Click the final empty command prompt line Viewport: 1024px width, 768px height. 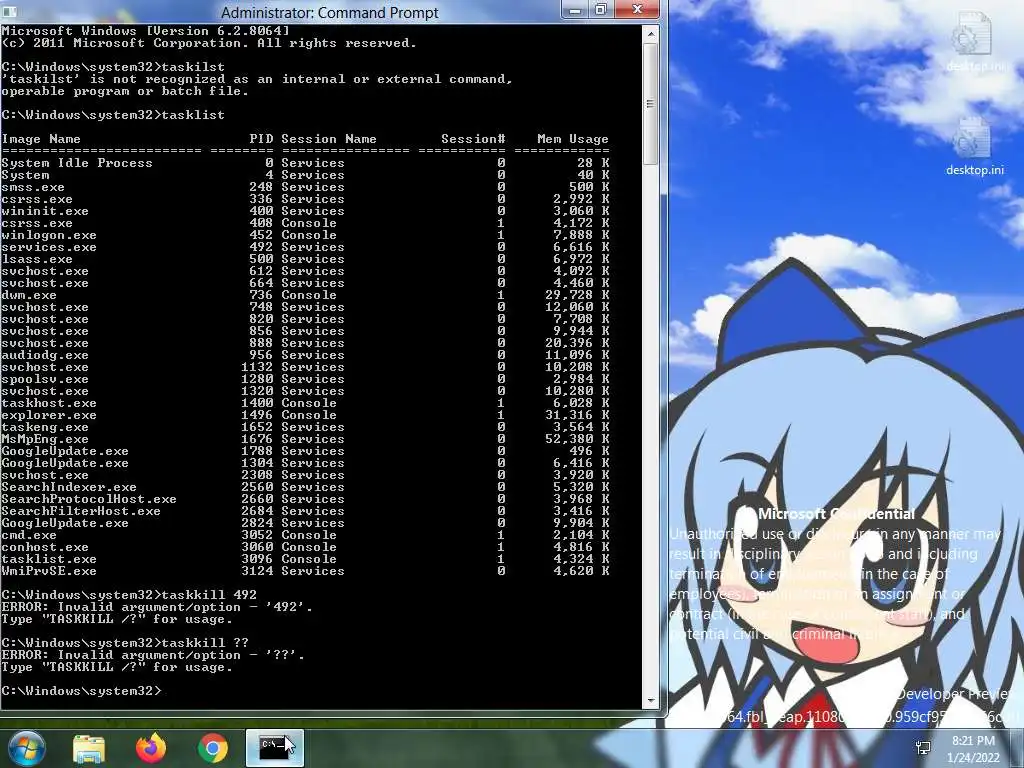point(81,692)
